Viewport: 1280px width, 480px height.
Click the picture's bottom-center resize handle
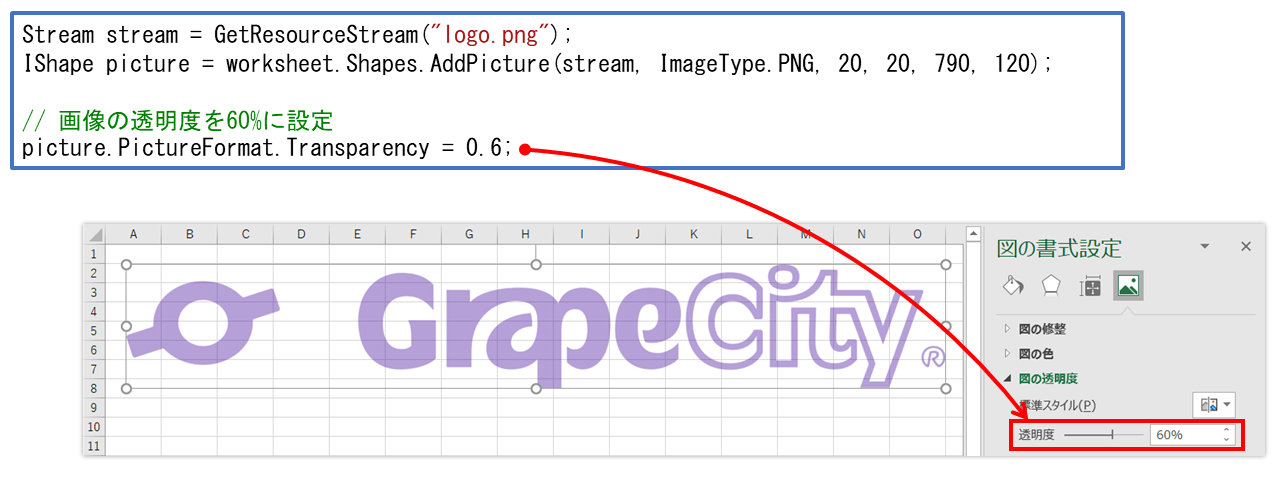point(536,388)
